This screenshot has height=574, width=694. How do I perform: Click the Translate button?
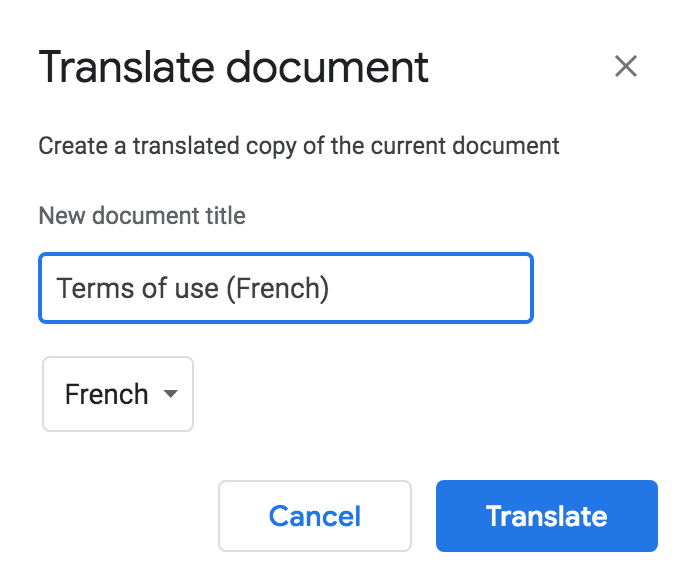546,516
